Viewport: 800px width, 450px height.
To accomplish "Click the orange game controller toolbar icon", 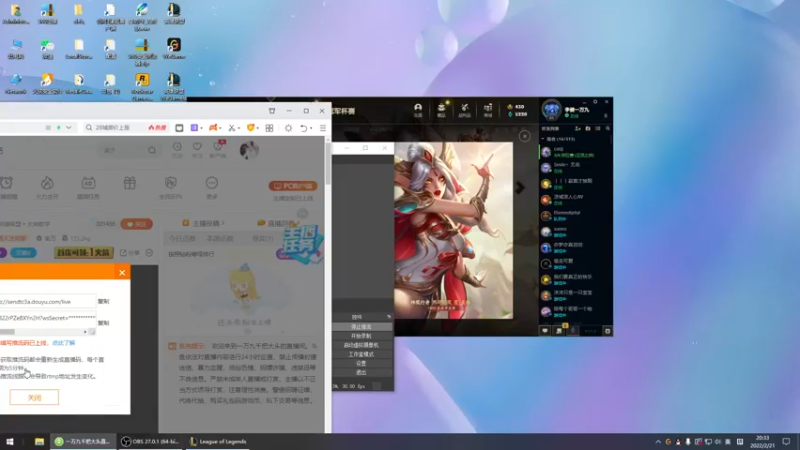I will click(213, 128).
